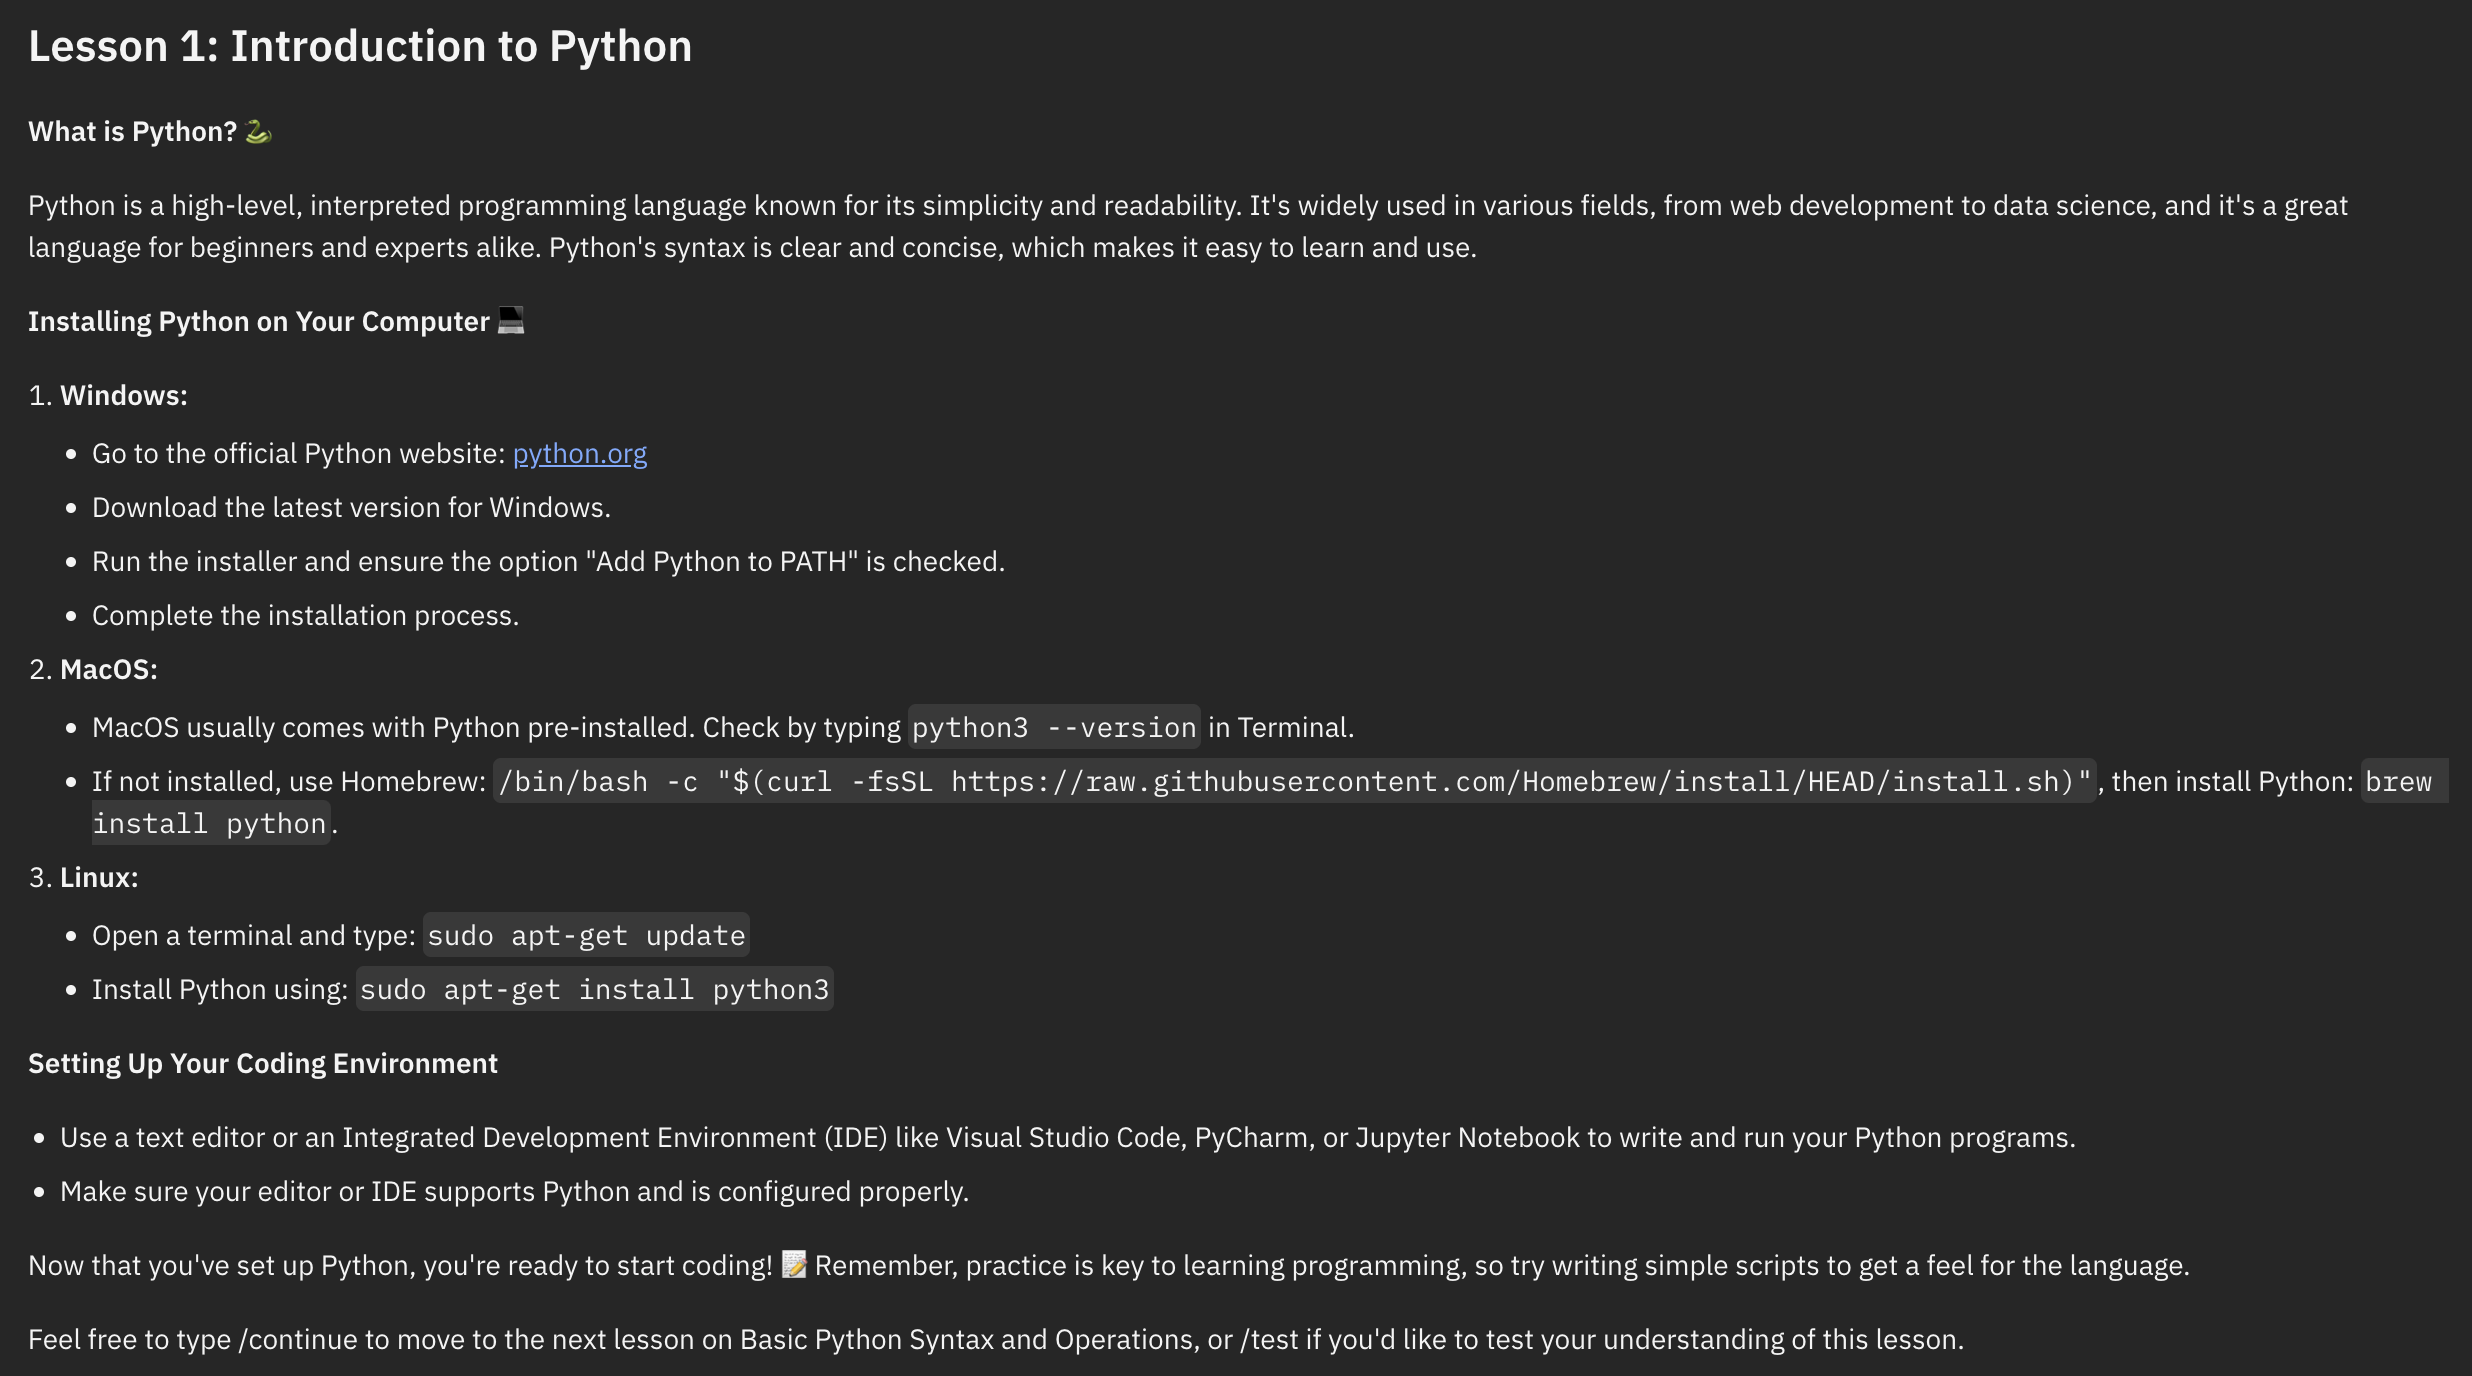Click the Lesson 1 Introduction to Python title

point(360,47)
